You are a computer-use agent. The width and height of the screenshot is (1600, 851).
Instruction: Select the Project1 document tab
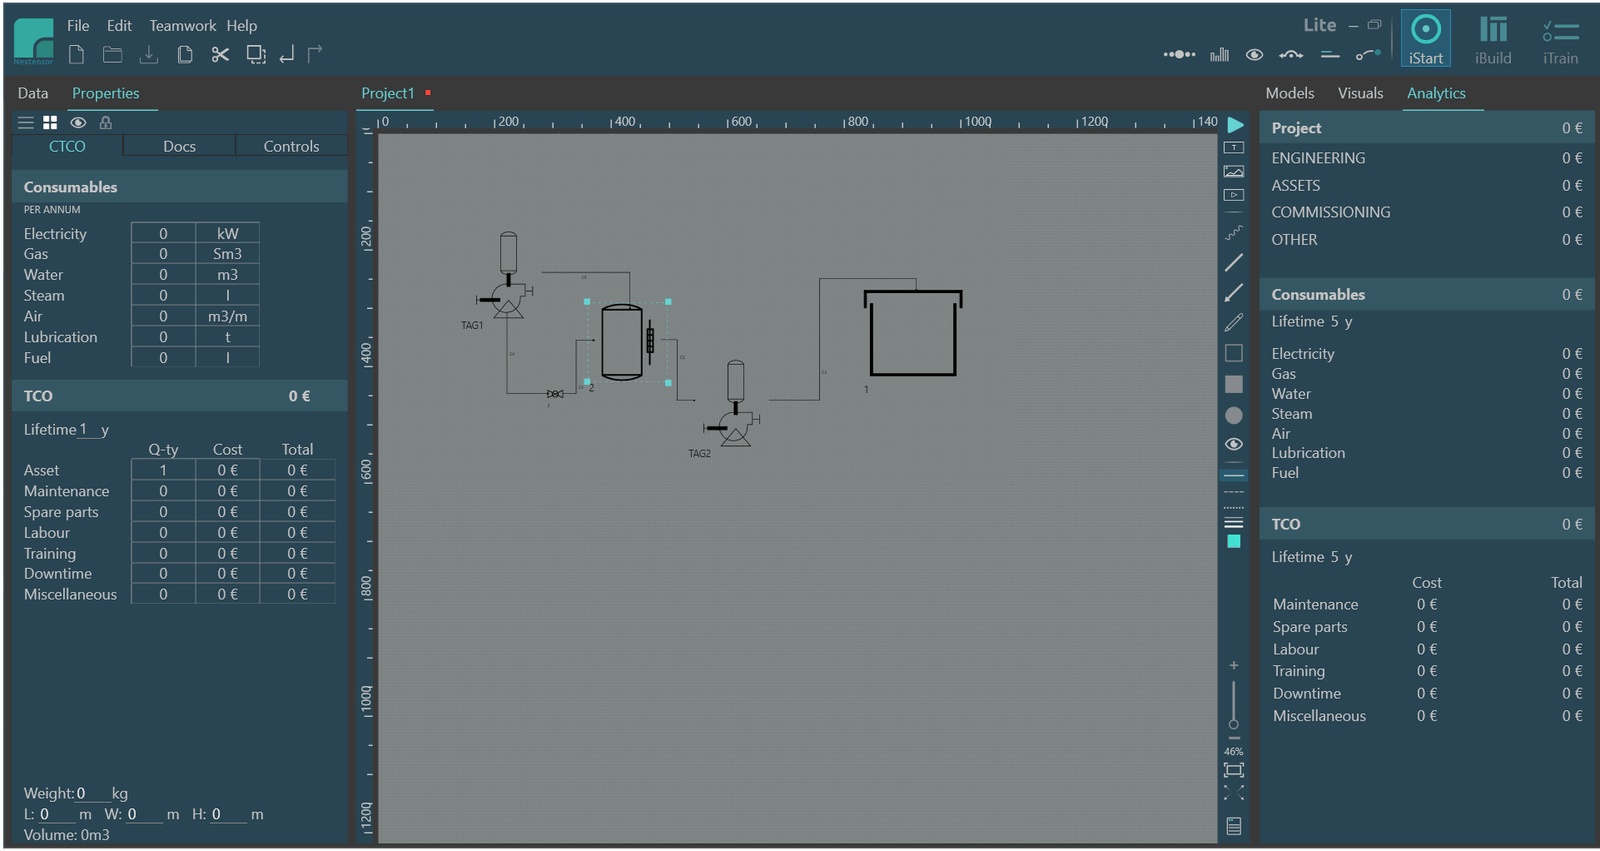point(388,93)
